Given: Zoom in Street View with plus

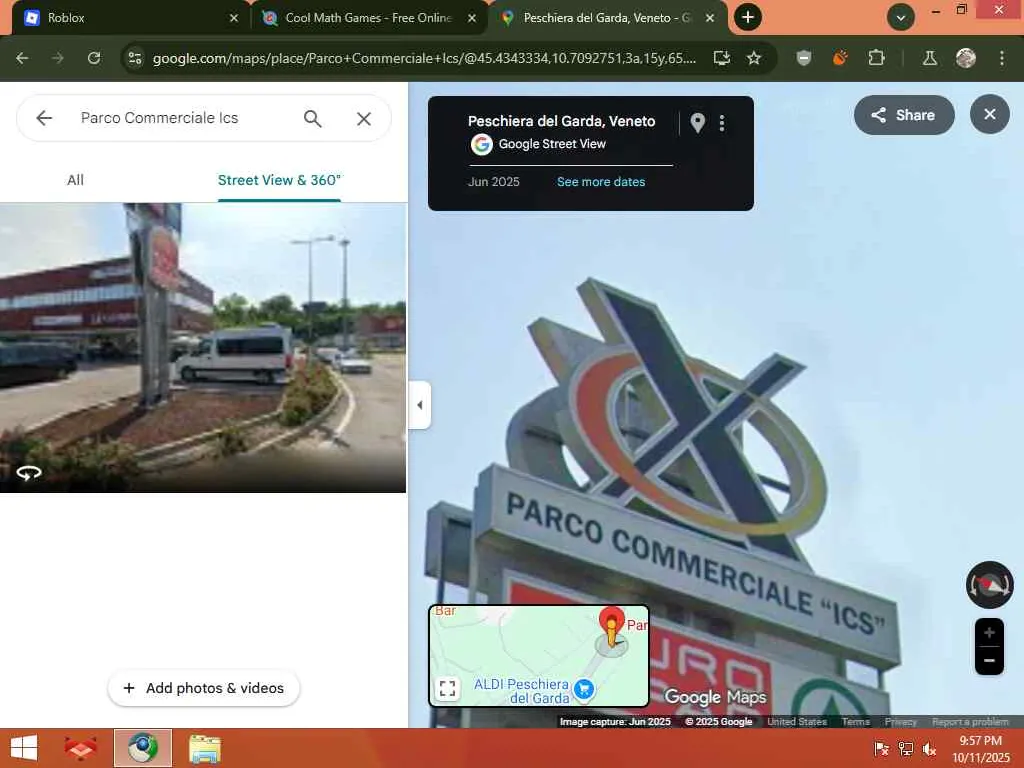Looking at the screenshot, I should click(989, 632).
